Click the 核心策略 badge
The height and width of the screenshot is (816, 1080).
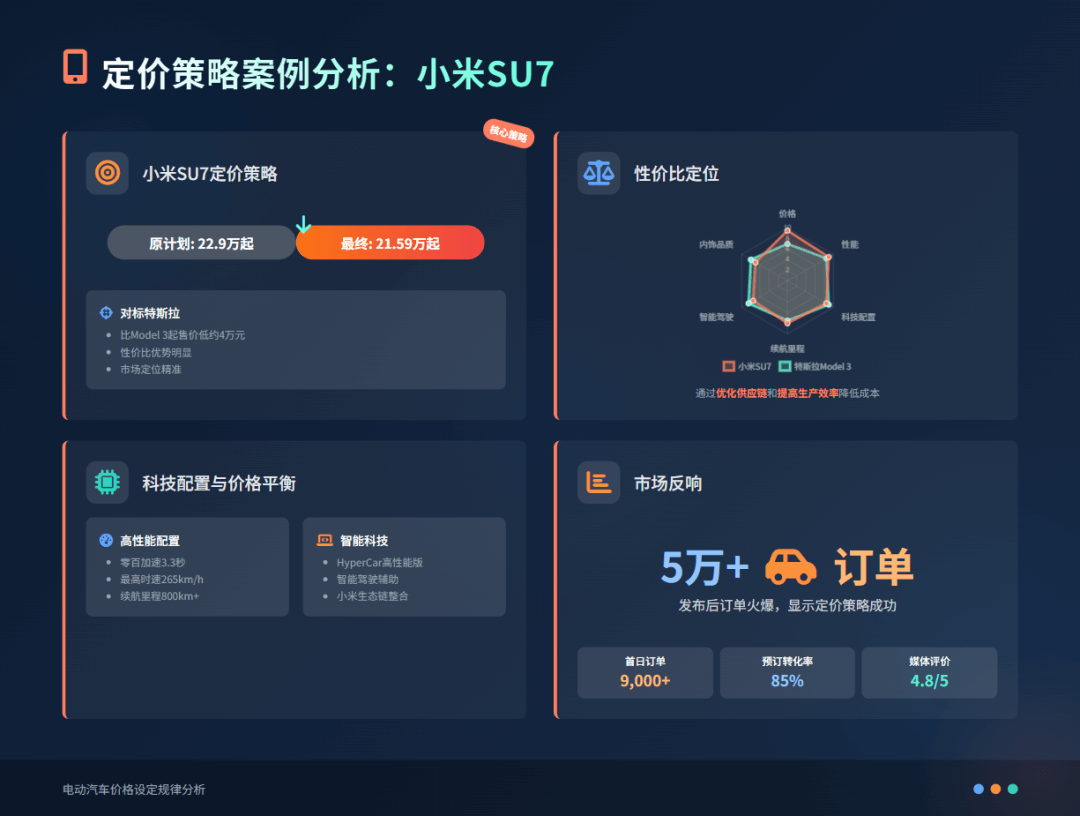coord(508,133)
